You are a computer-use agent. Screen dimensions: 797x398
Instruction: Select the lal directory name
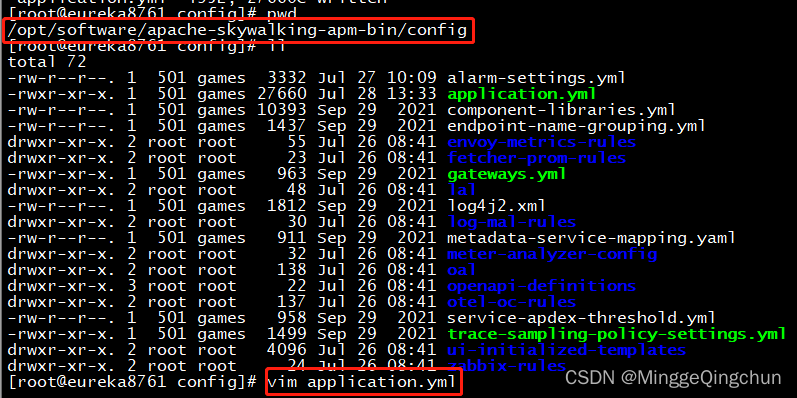coord(462,190)
